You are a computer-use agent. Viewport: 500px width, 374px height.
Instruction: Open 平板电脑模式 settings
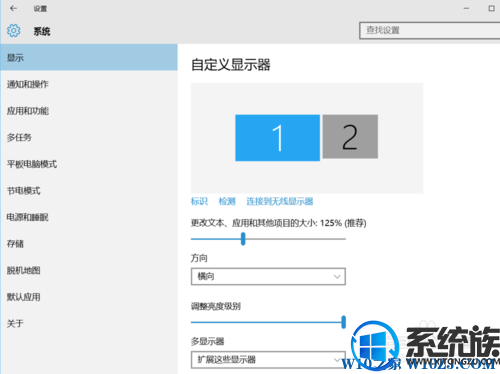[x=89, y=164]
